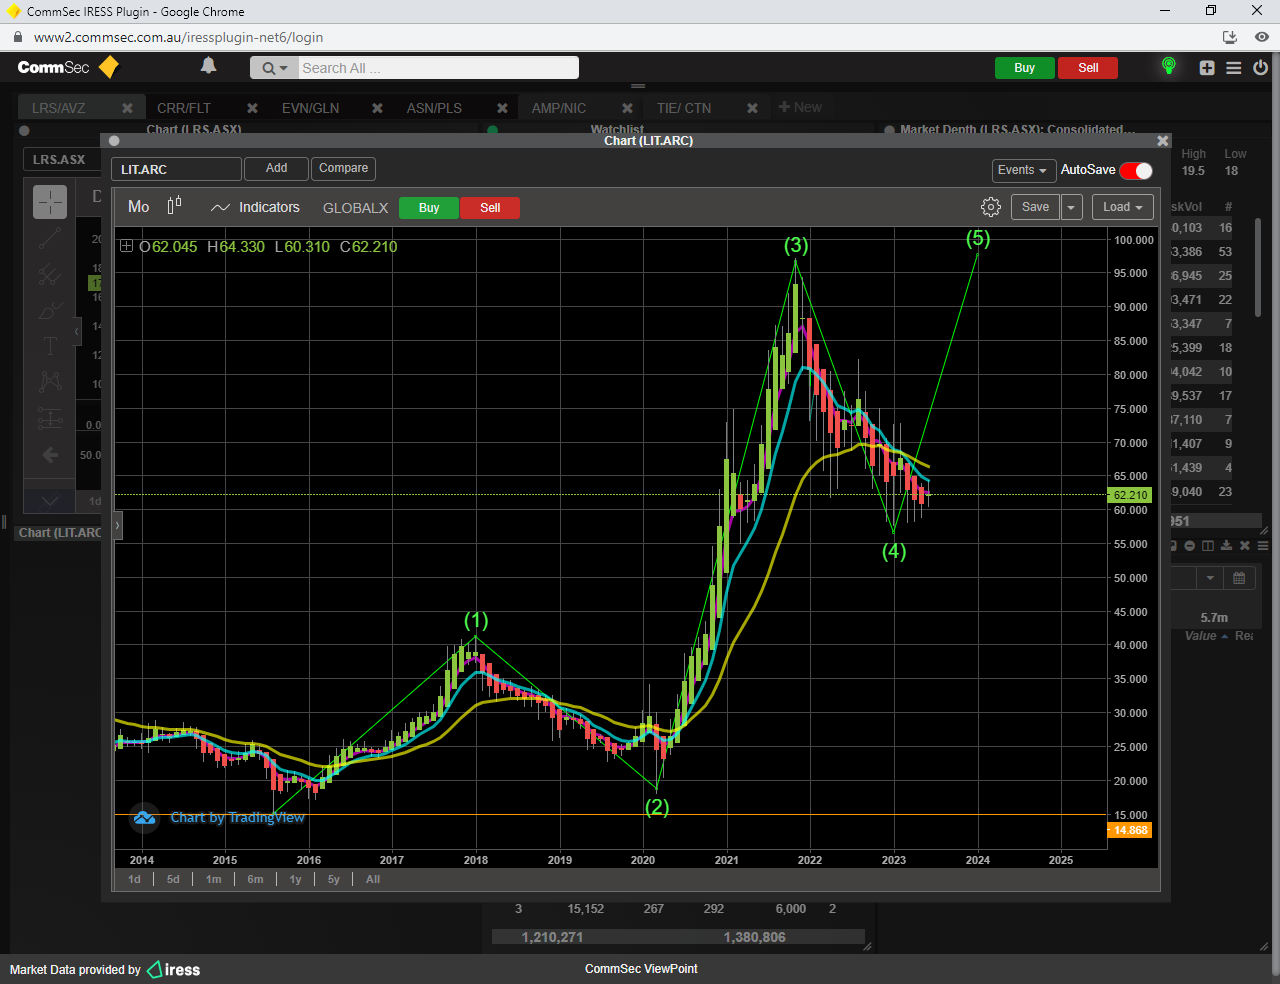Open the search type magnifier dropdown
Screen dimensions: 1280x984
point(274,68)
